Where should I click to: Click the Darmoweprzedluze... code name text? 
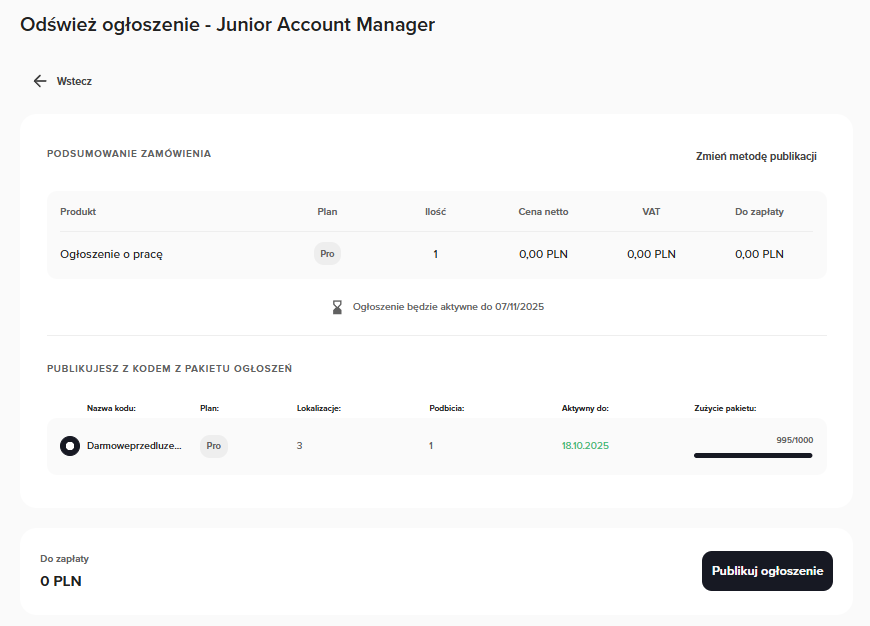(x=134, y=446)
